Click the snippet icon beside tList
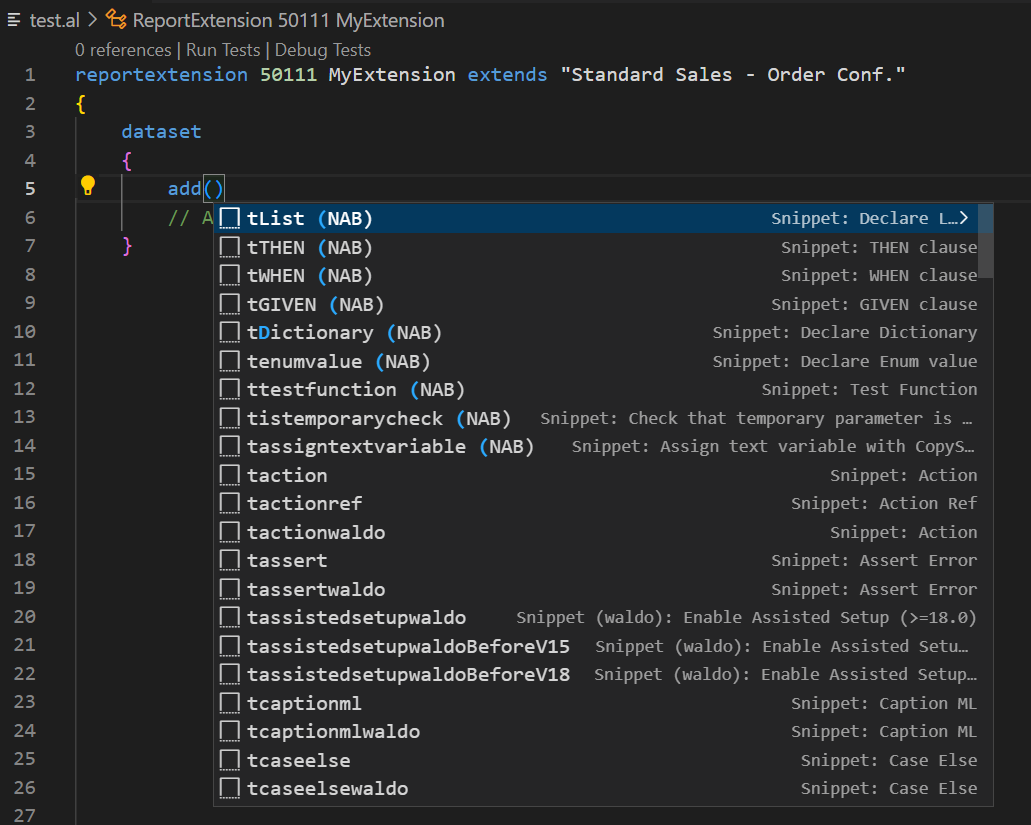 [230, 218]
